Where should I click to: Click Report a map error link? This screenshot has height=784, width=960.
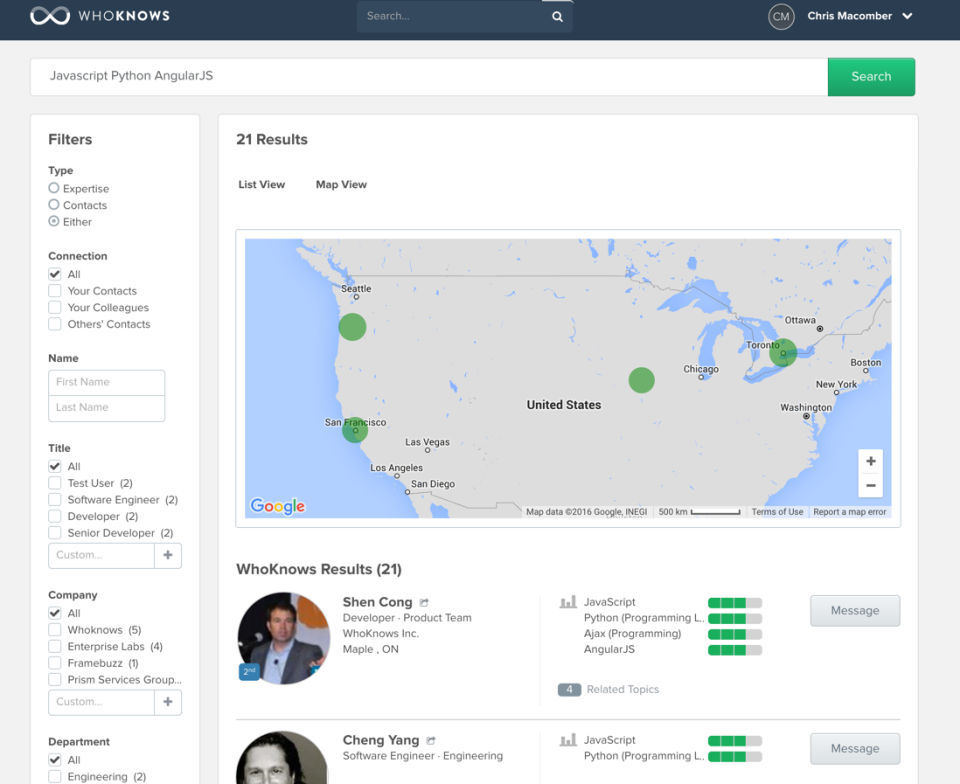[x=849, y=512]
